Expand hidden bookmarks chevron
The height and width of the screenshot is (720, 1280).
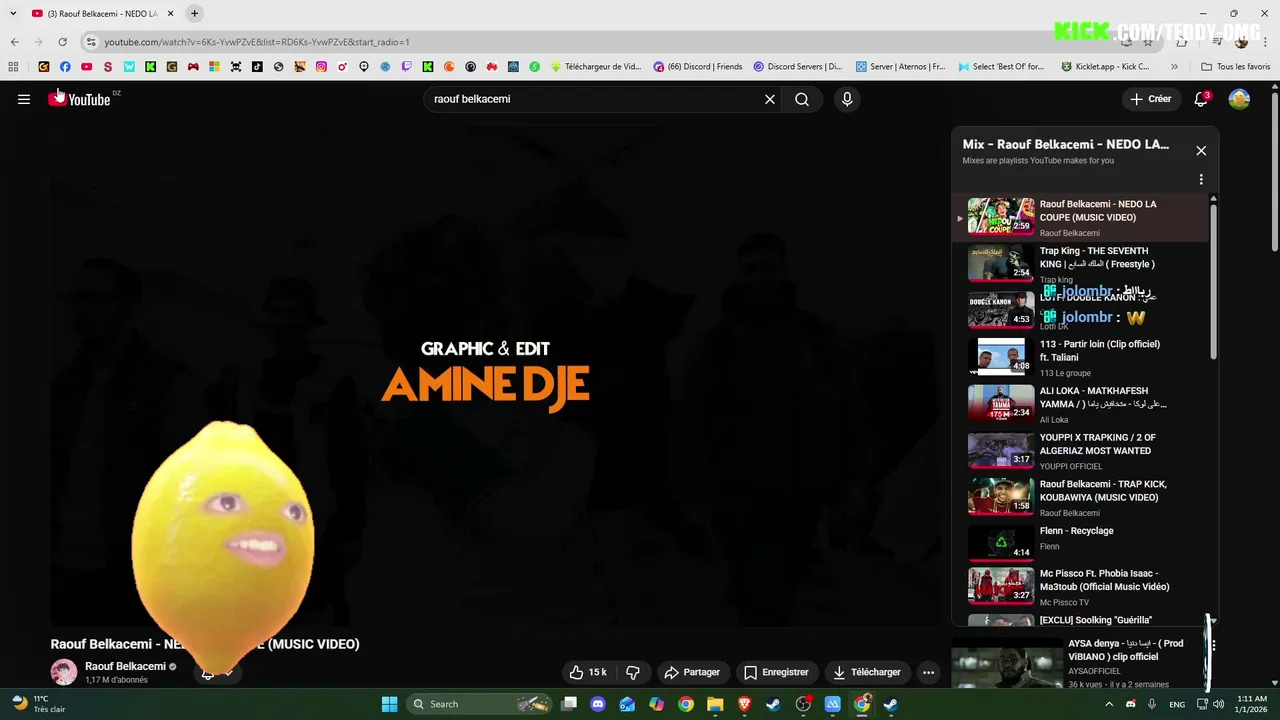[x=1174, y=67]
